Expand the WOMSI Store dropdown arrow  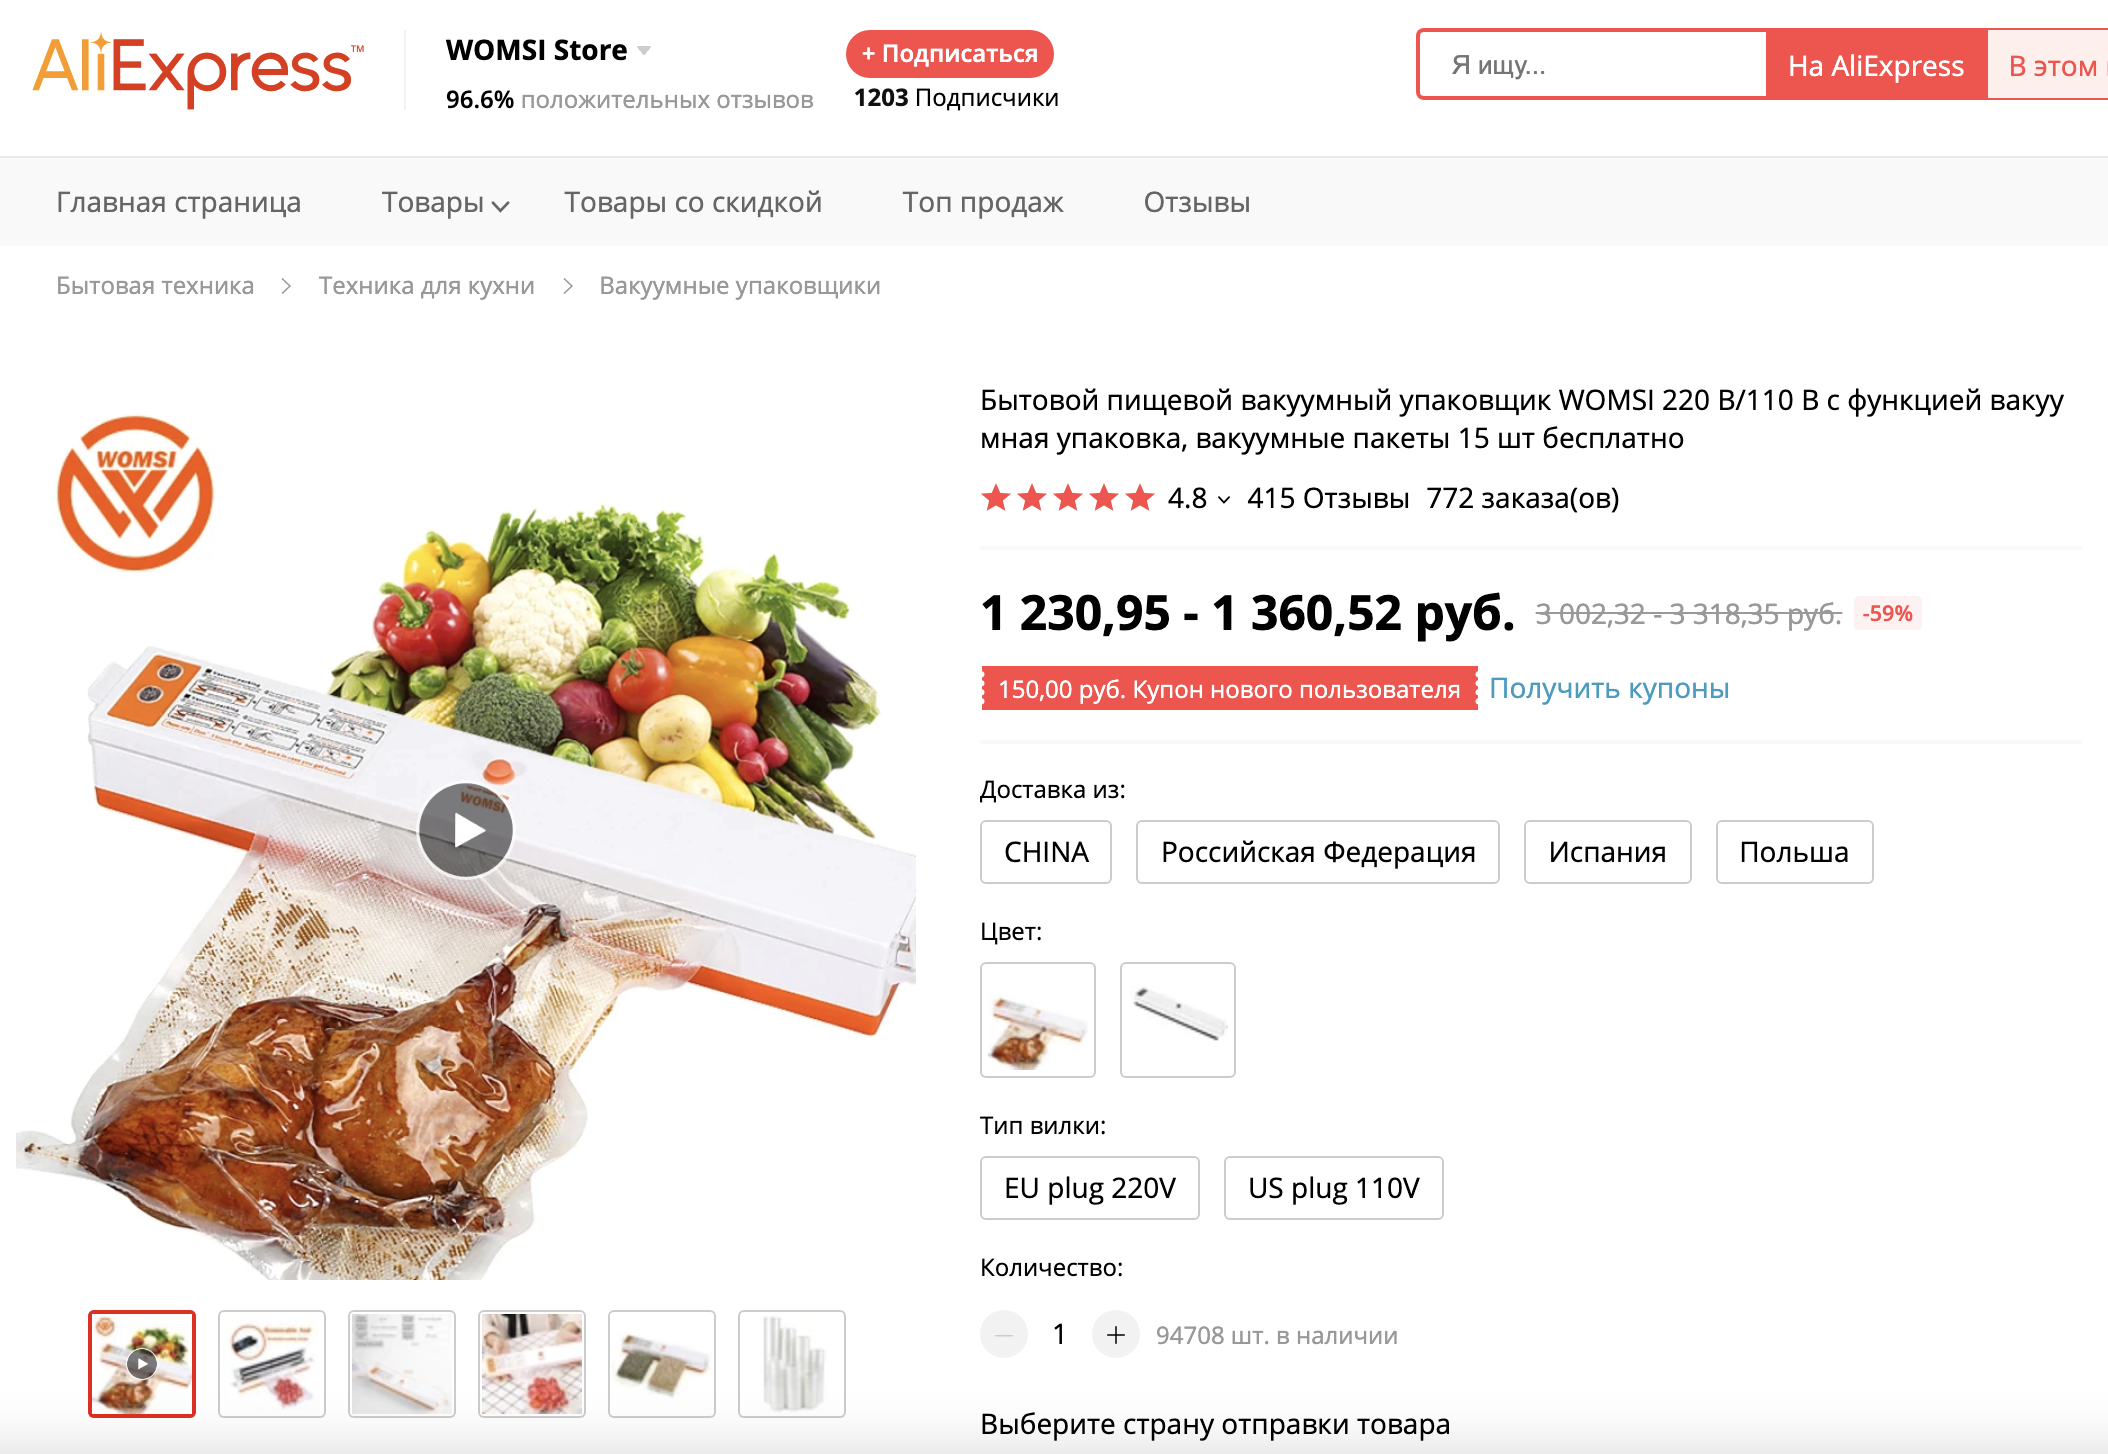[644, 50]
